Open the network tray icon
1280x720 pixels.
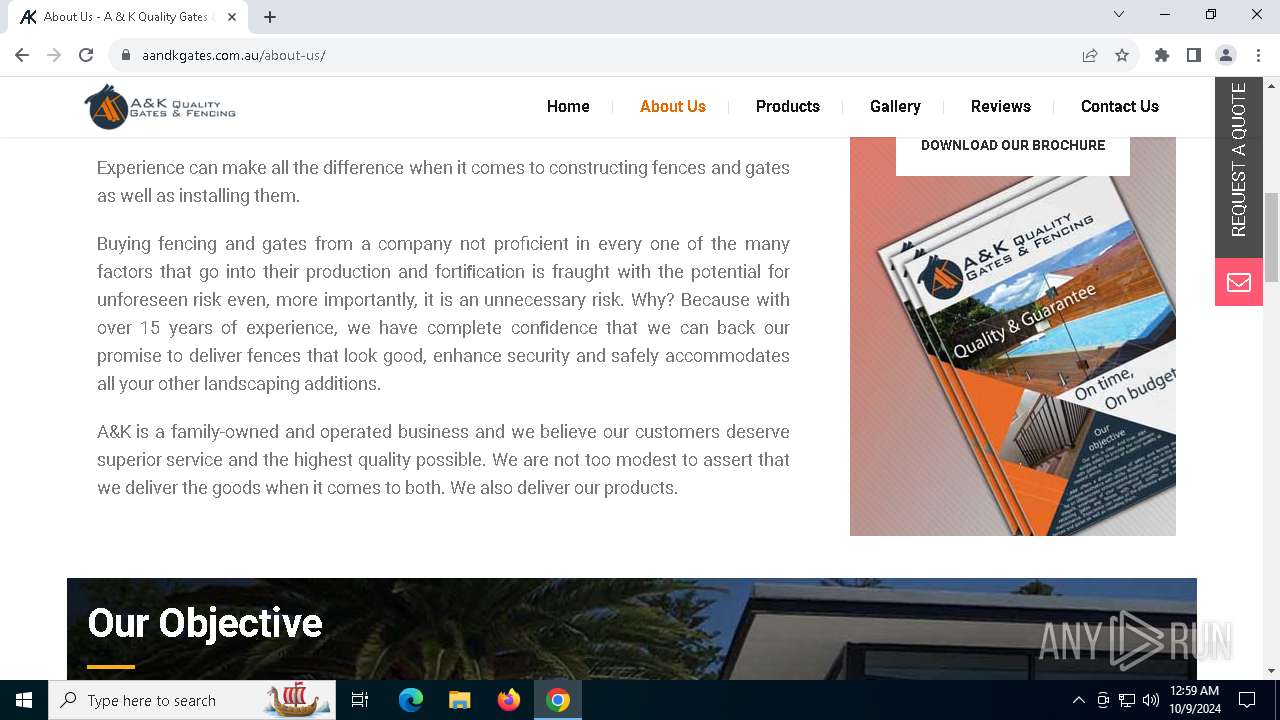[x=1127, y=700]
